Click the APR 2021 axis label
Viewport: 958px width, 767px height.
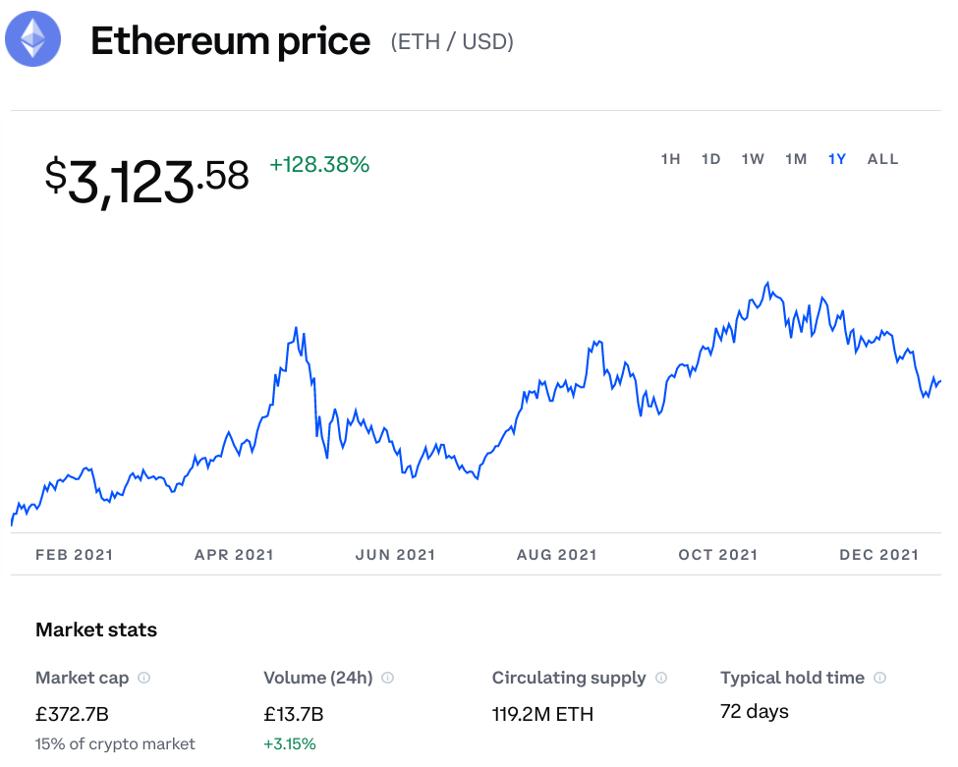(234, 555)
